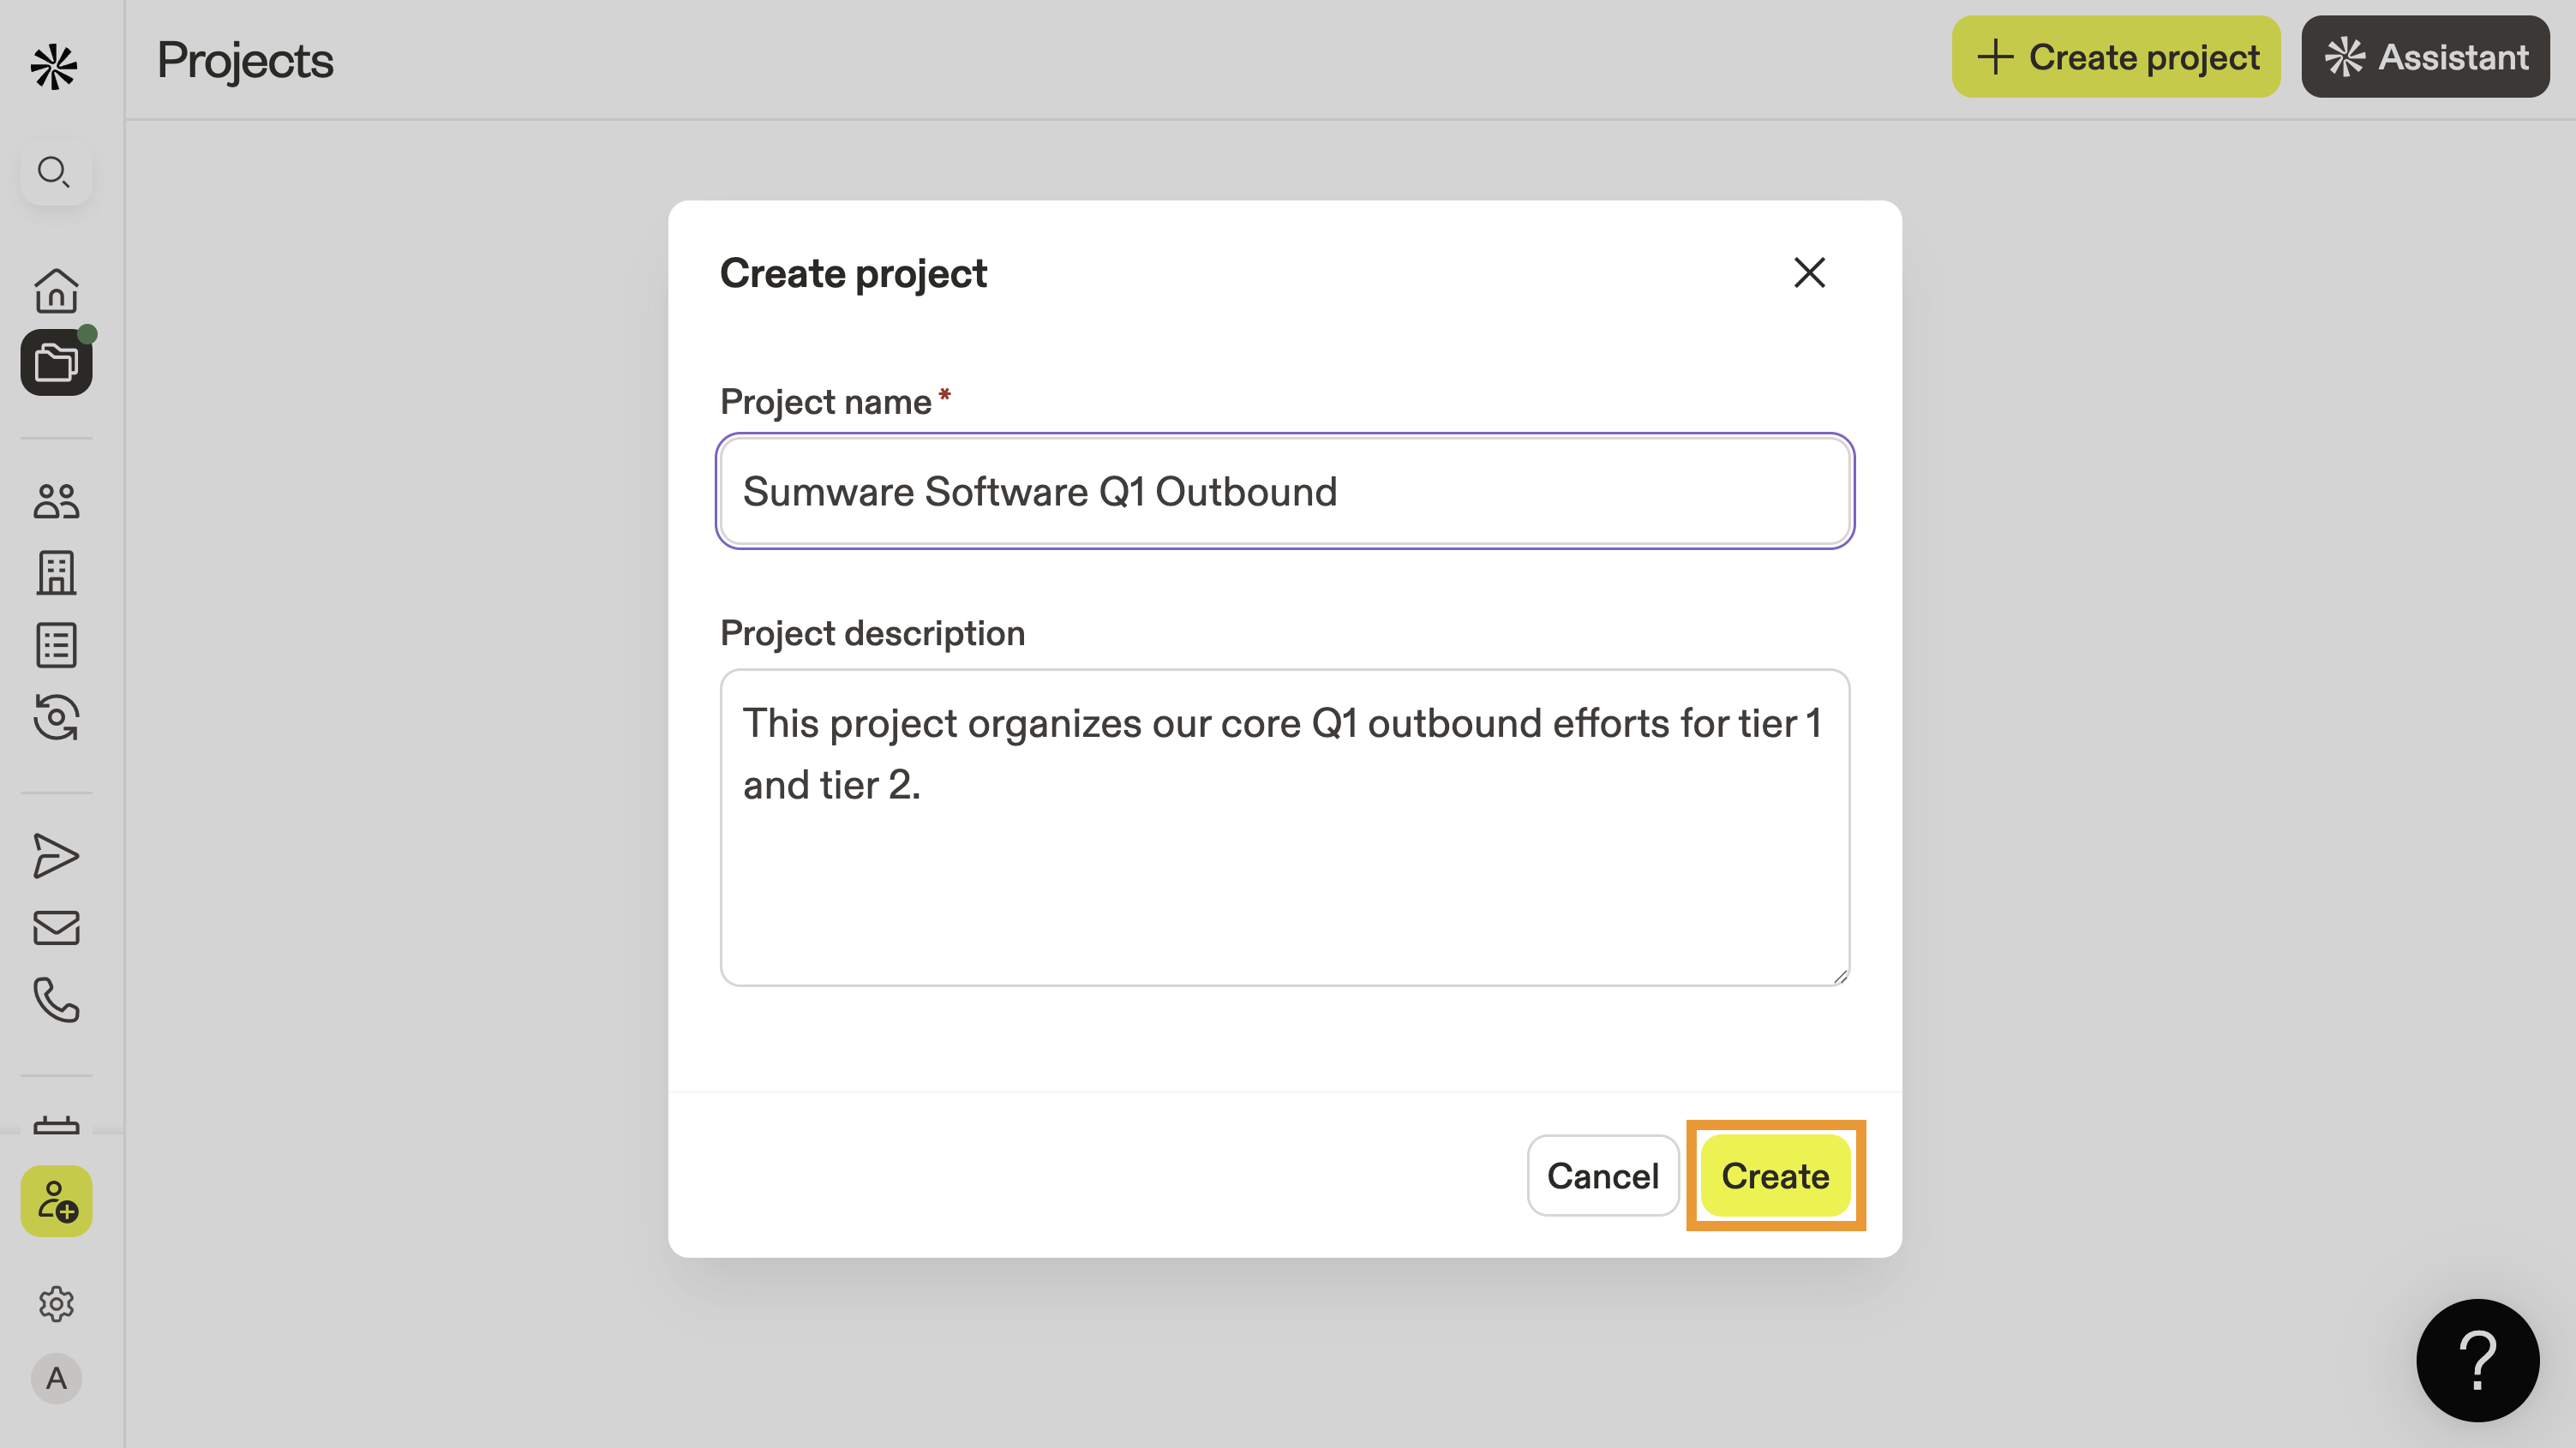
Task: Click the app logo at top-left
Action: click(x=54, y=67)
